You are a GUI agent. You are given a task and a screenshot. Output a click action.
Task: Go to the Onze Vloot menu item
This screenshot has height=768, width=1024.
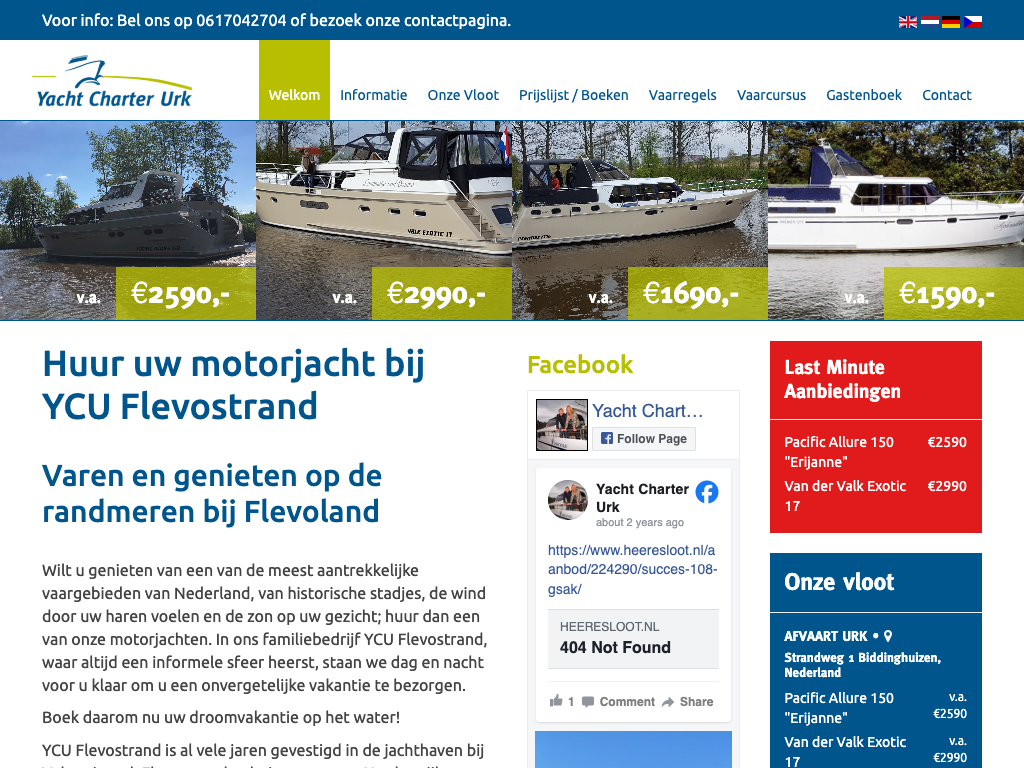(x=463, y=95)
